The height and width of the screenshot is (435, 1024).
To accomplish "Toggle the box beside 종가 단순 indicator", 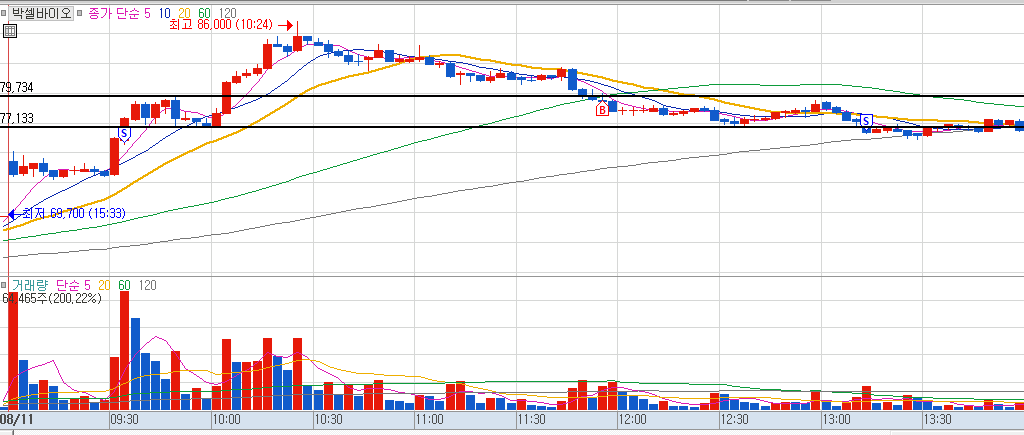I will pyautogui.click(x=80, y=12).
